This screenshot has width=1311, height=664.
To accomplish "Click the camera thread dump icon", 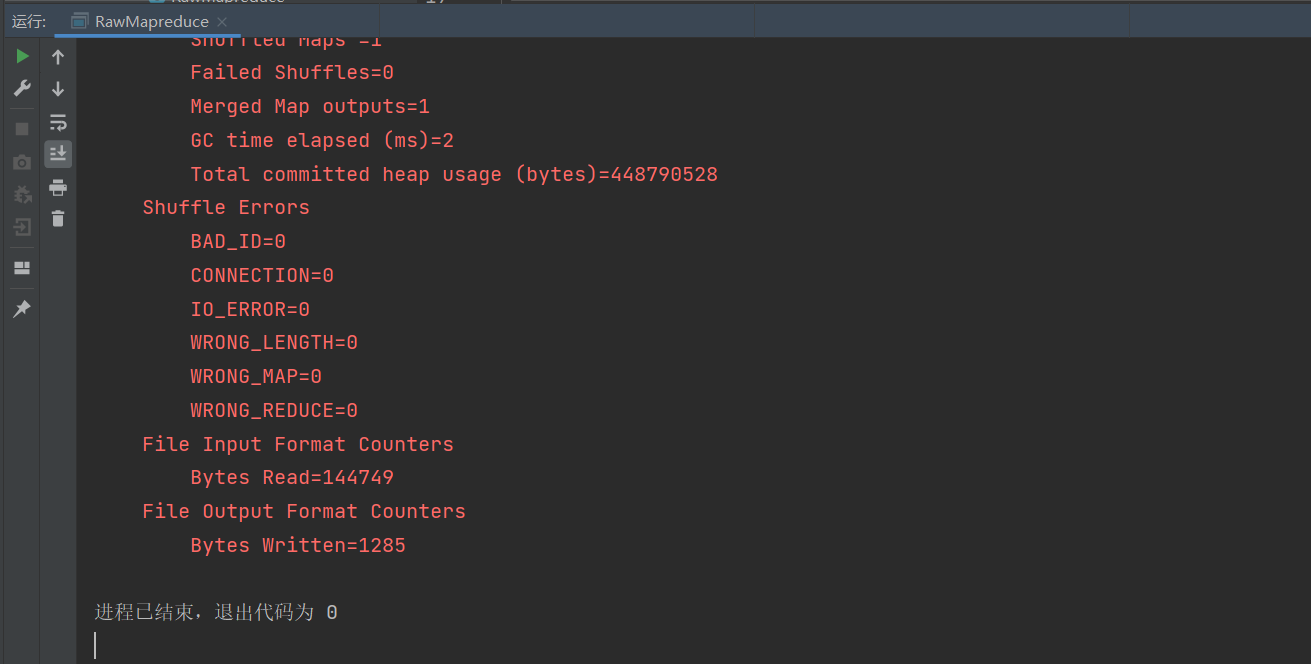I will pyautogui.click(x=22, y=162).
